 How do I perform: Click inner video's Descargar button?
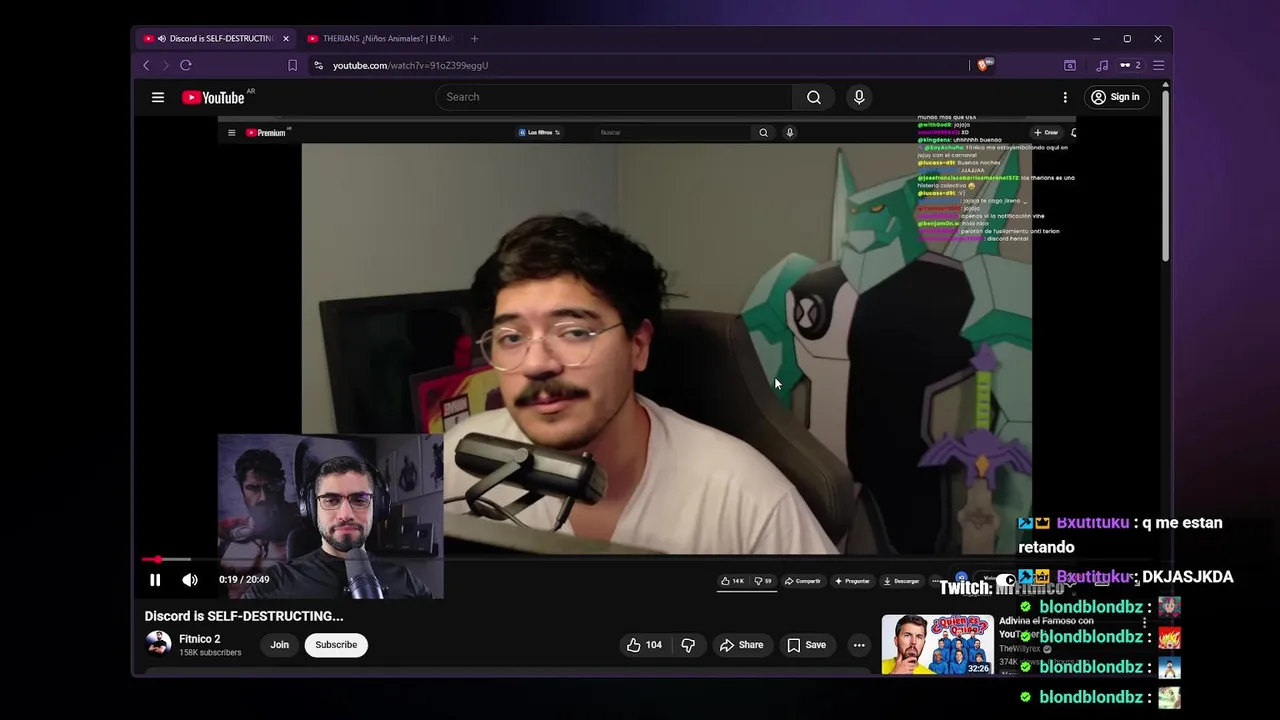pyautogui.click(x=901, y=581)
